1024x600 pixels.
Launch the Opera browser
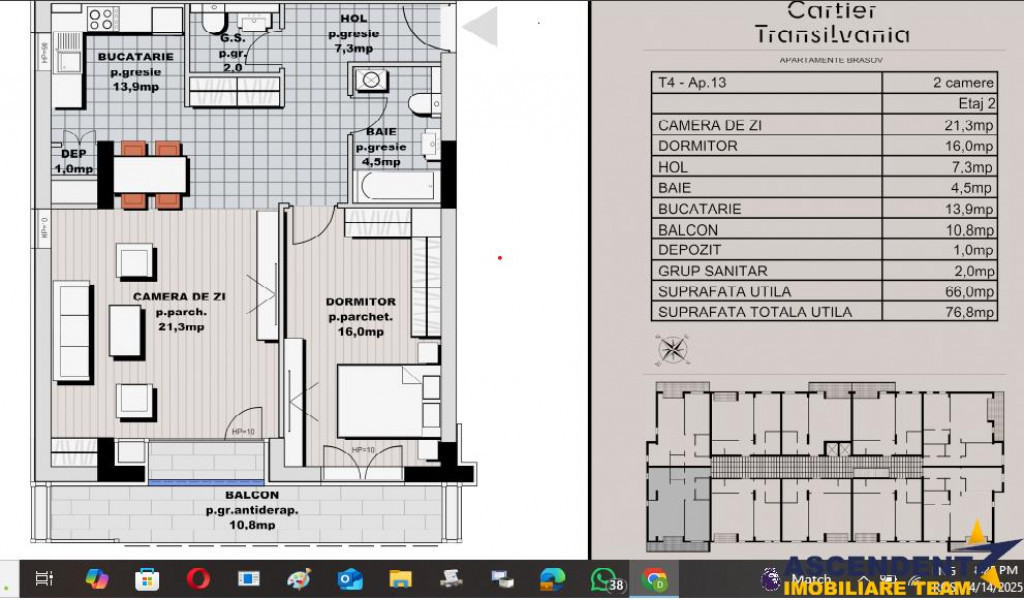coord(198,579)
